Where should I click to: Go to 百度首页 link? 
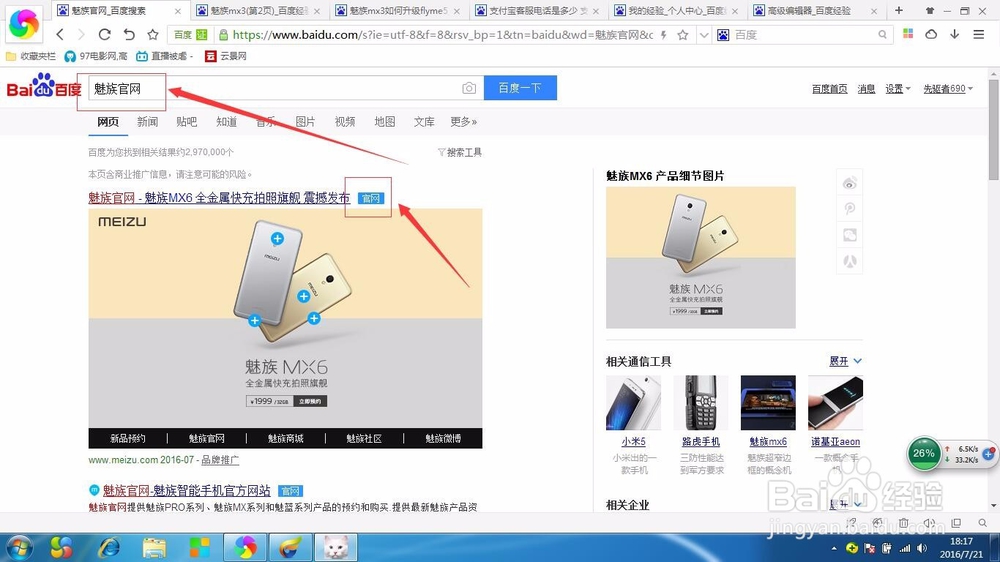pos(829,89)
